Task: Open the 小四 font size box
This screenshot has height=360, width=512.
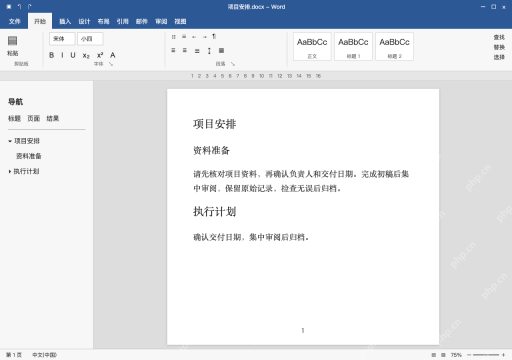Action: (90, 39)
